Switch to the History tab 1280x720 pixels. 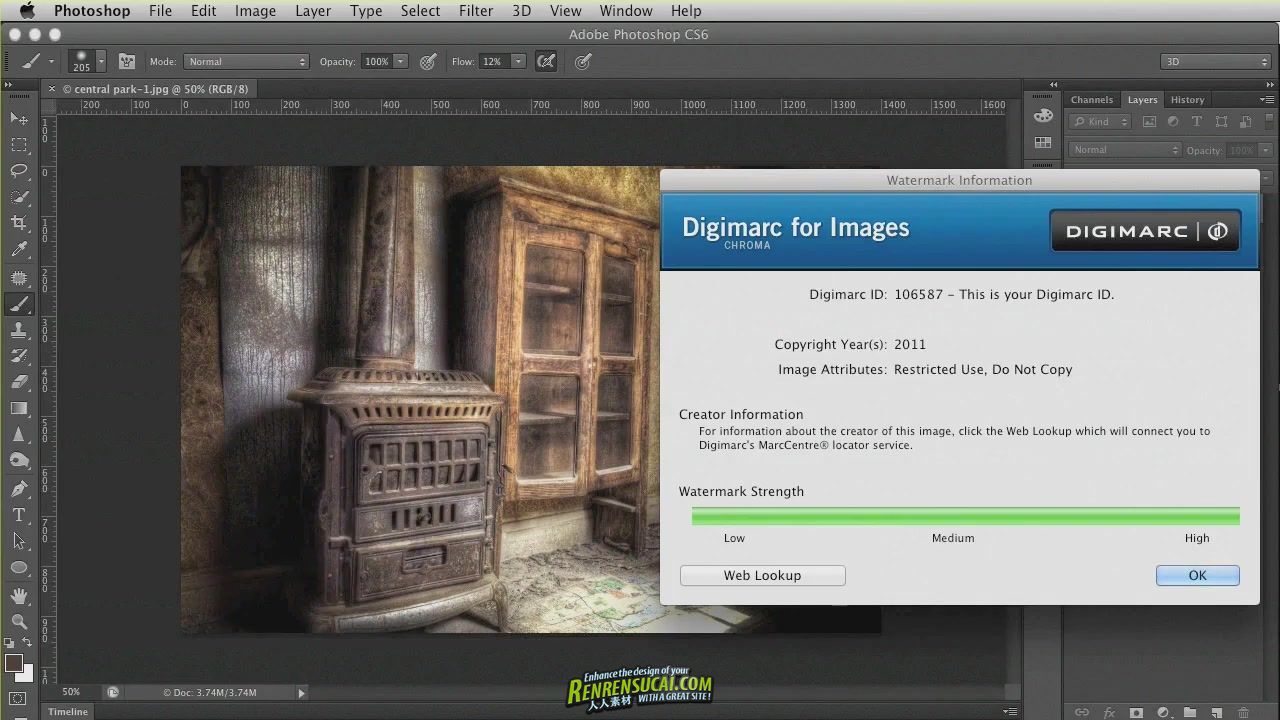pos(1187,99)
